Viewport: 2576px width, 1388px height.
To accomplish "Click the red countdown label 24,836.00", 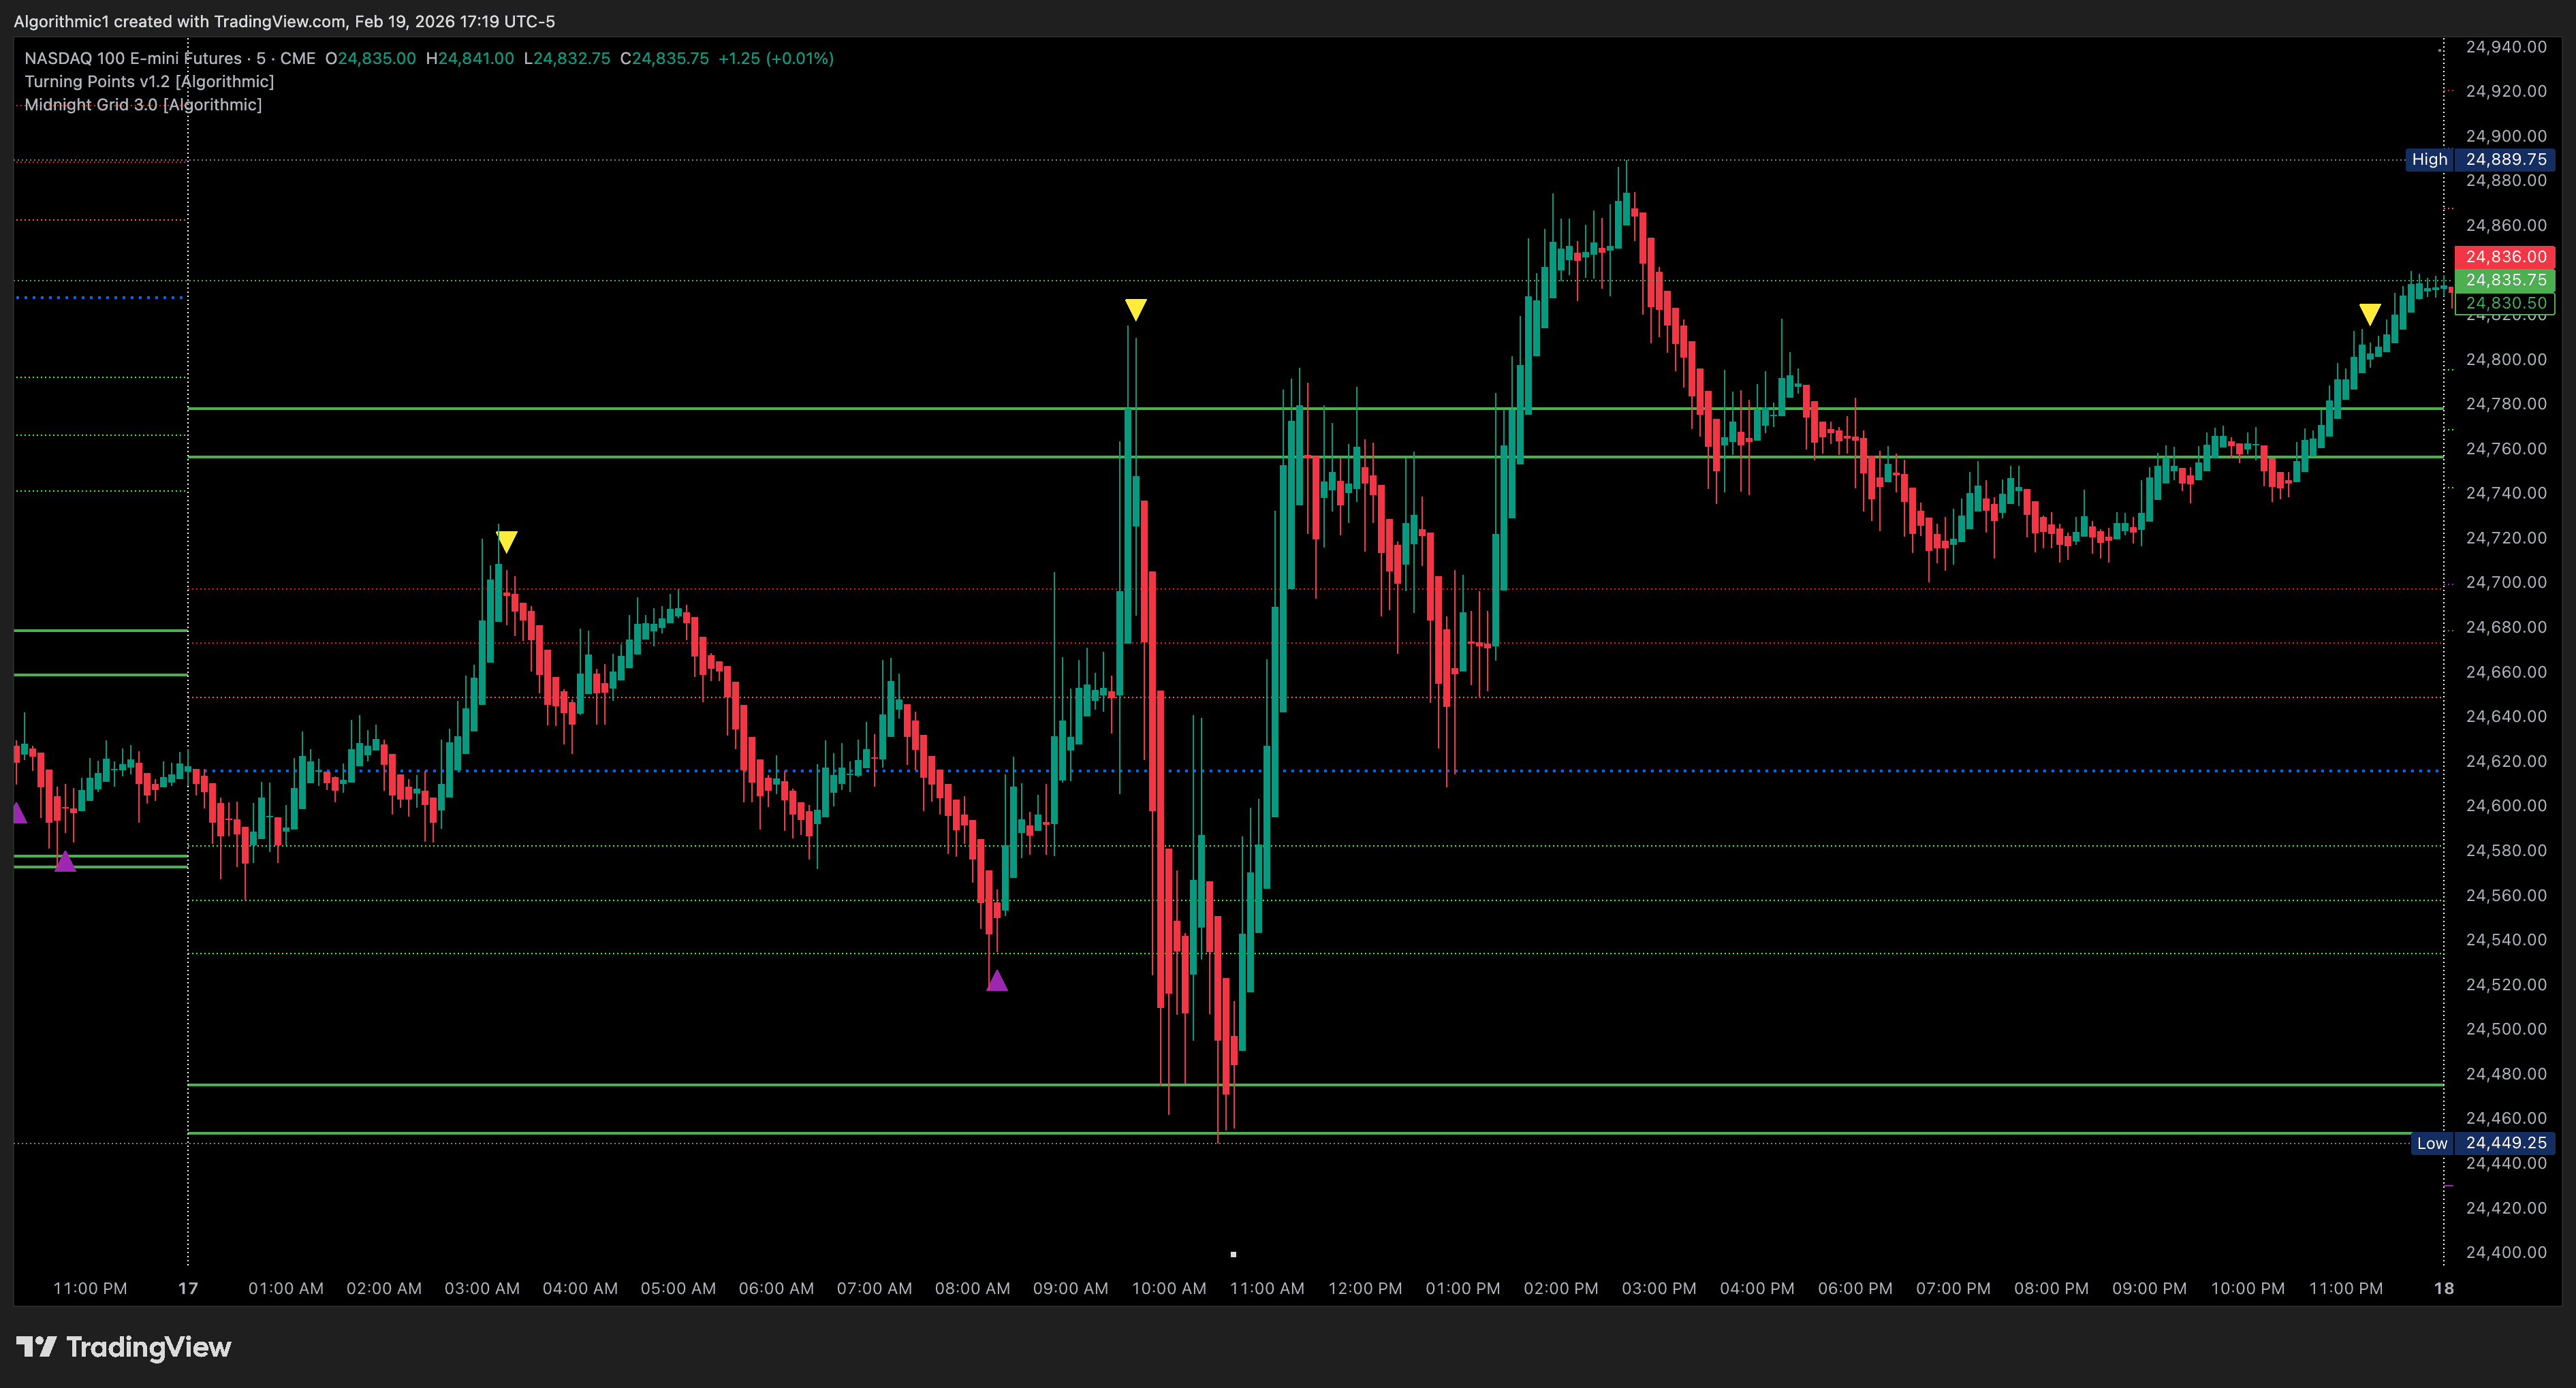I will click(2505, 257).
